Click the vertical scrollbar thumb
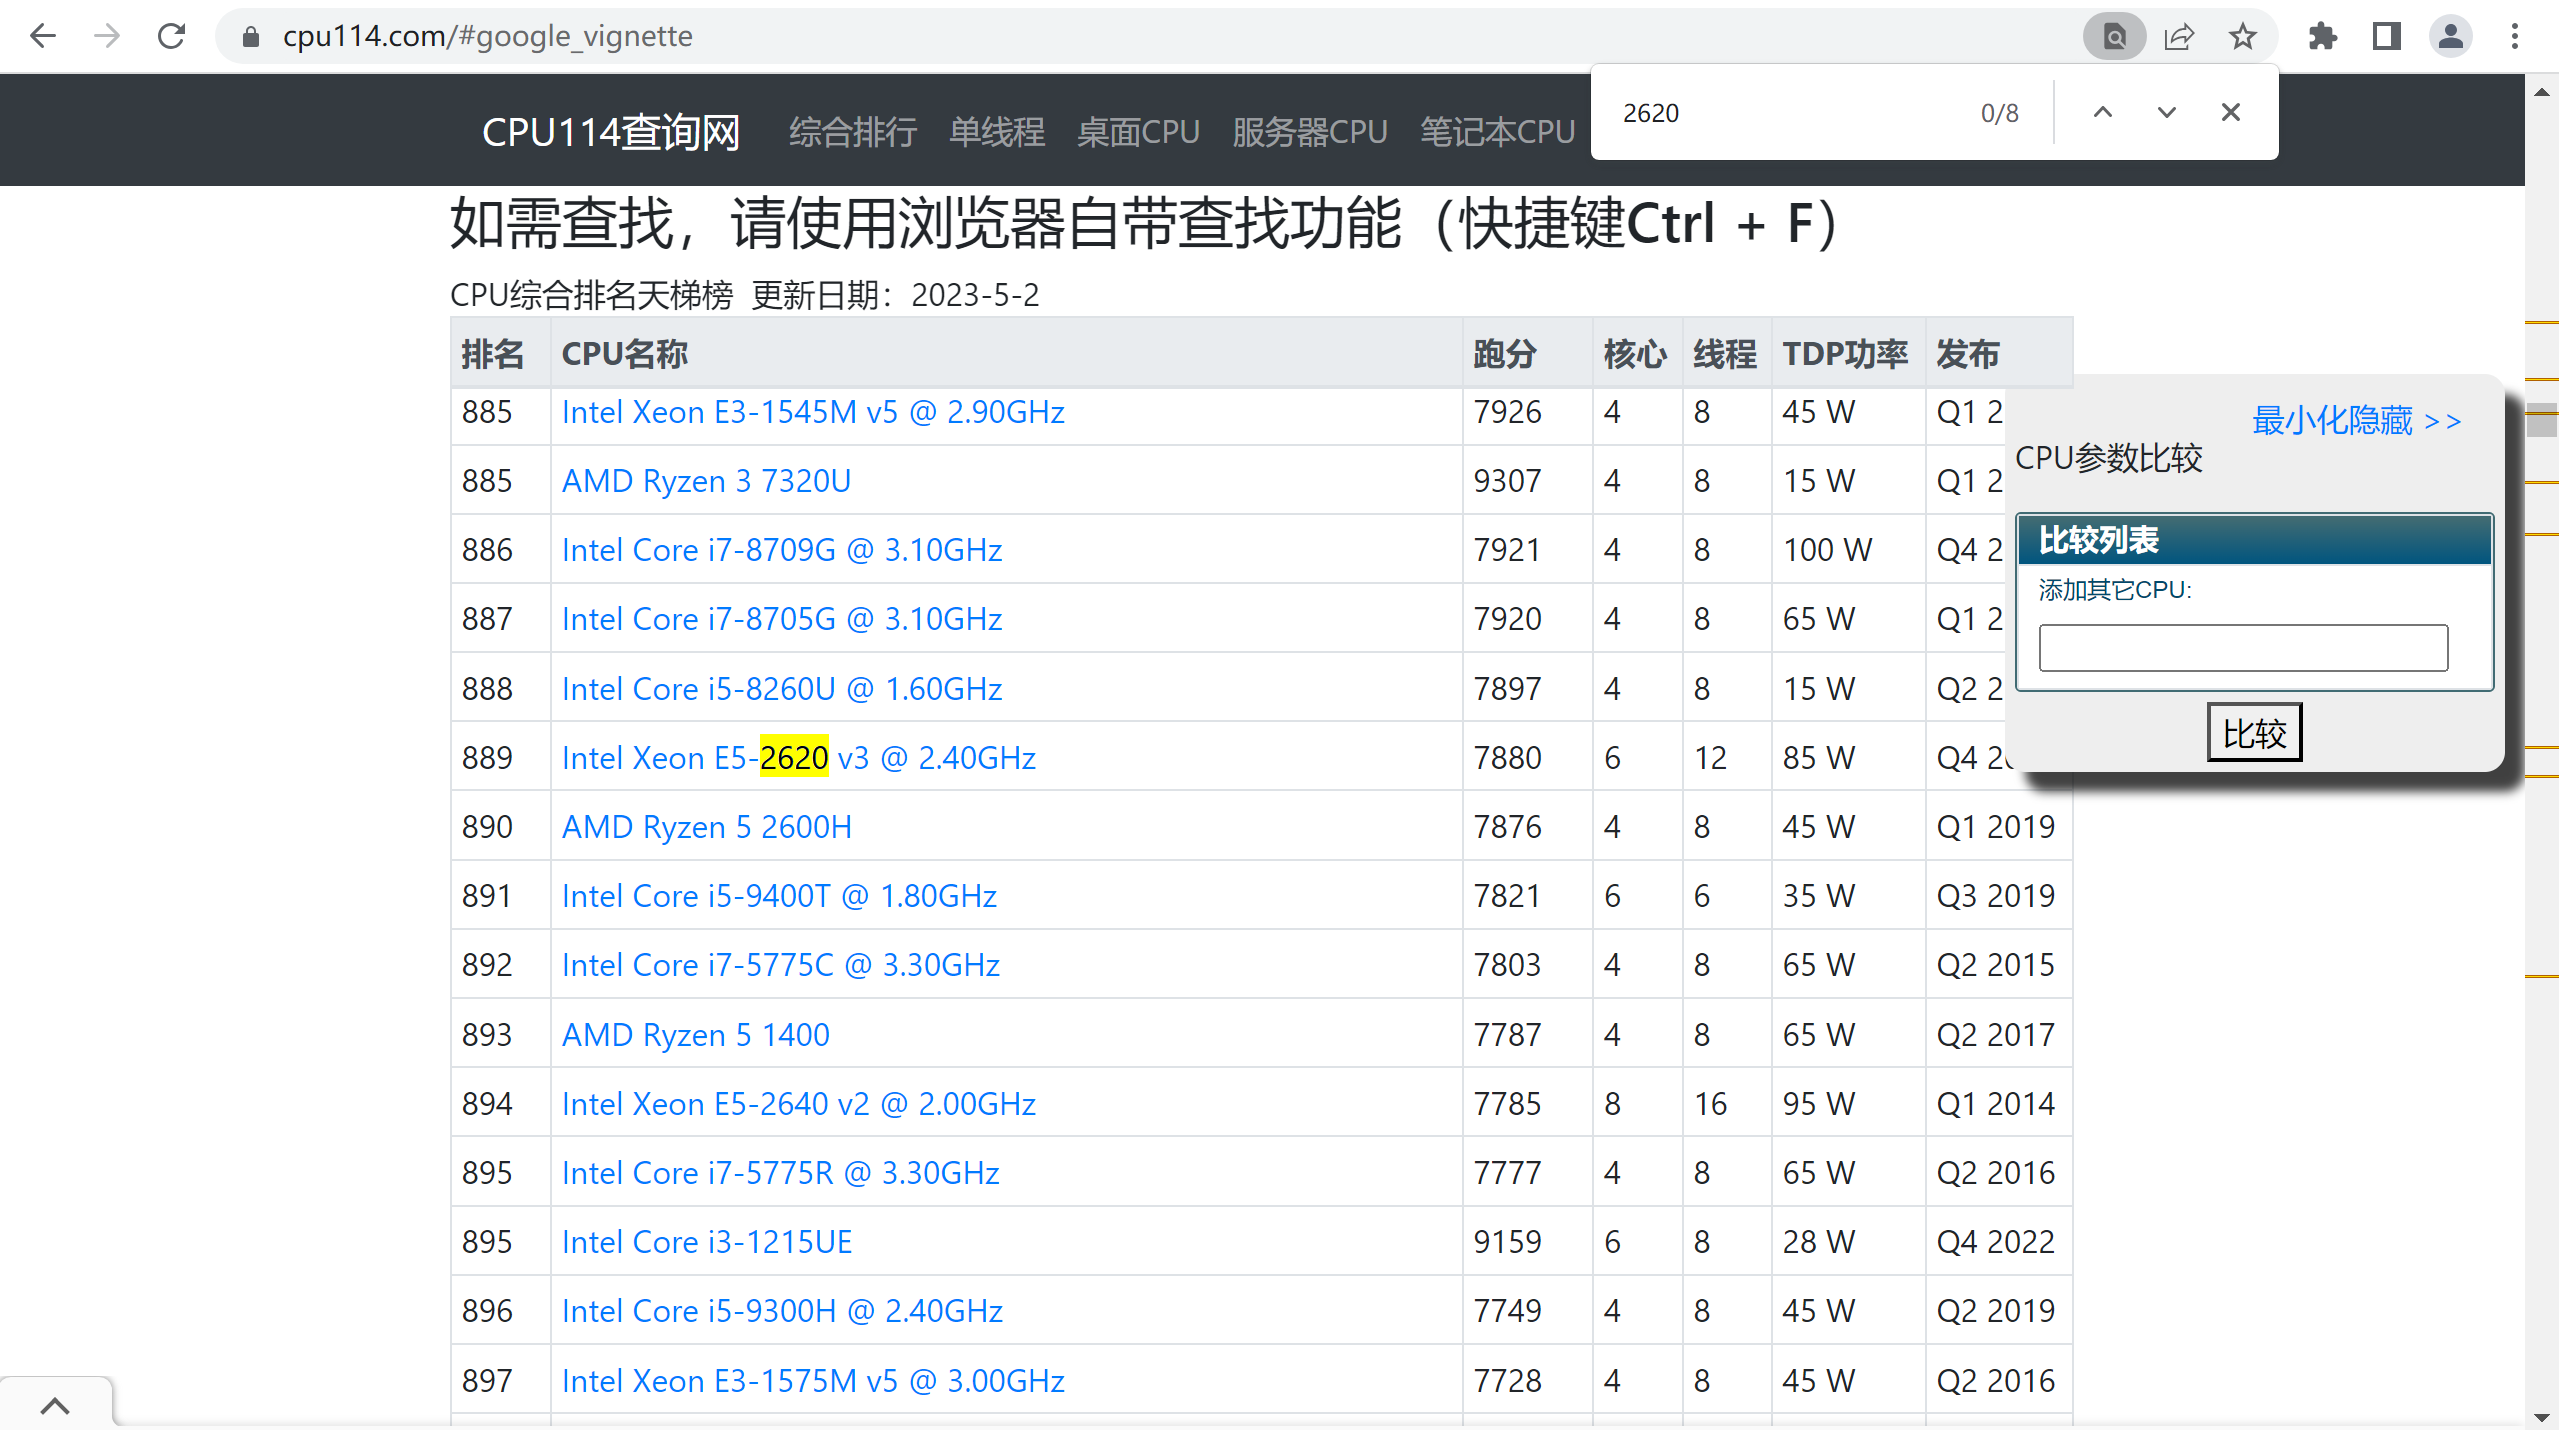The image size is (2559, 1430). (x=2541, y=419)
